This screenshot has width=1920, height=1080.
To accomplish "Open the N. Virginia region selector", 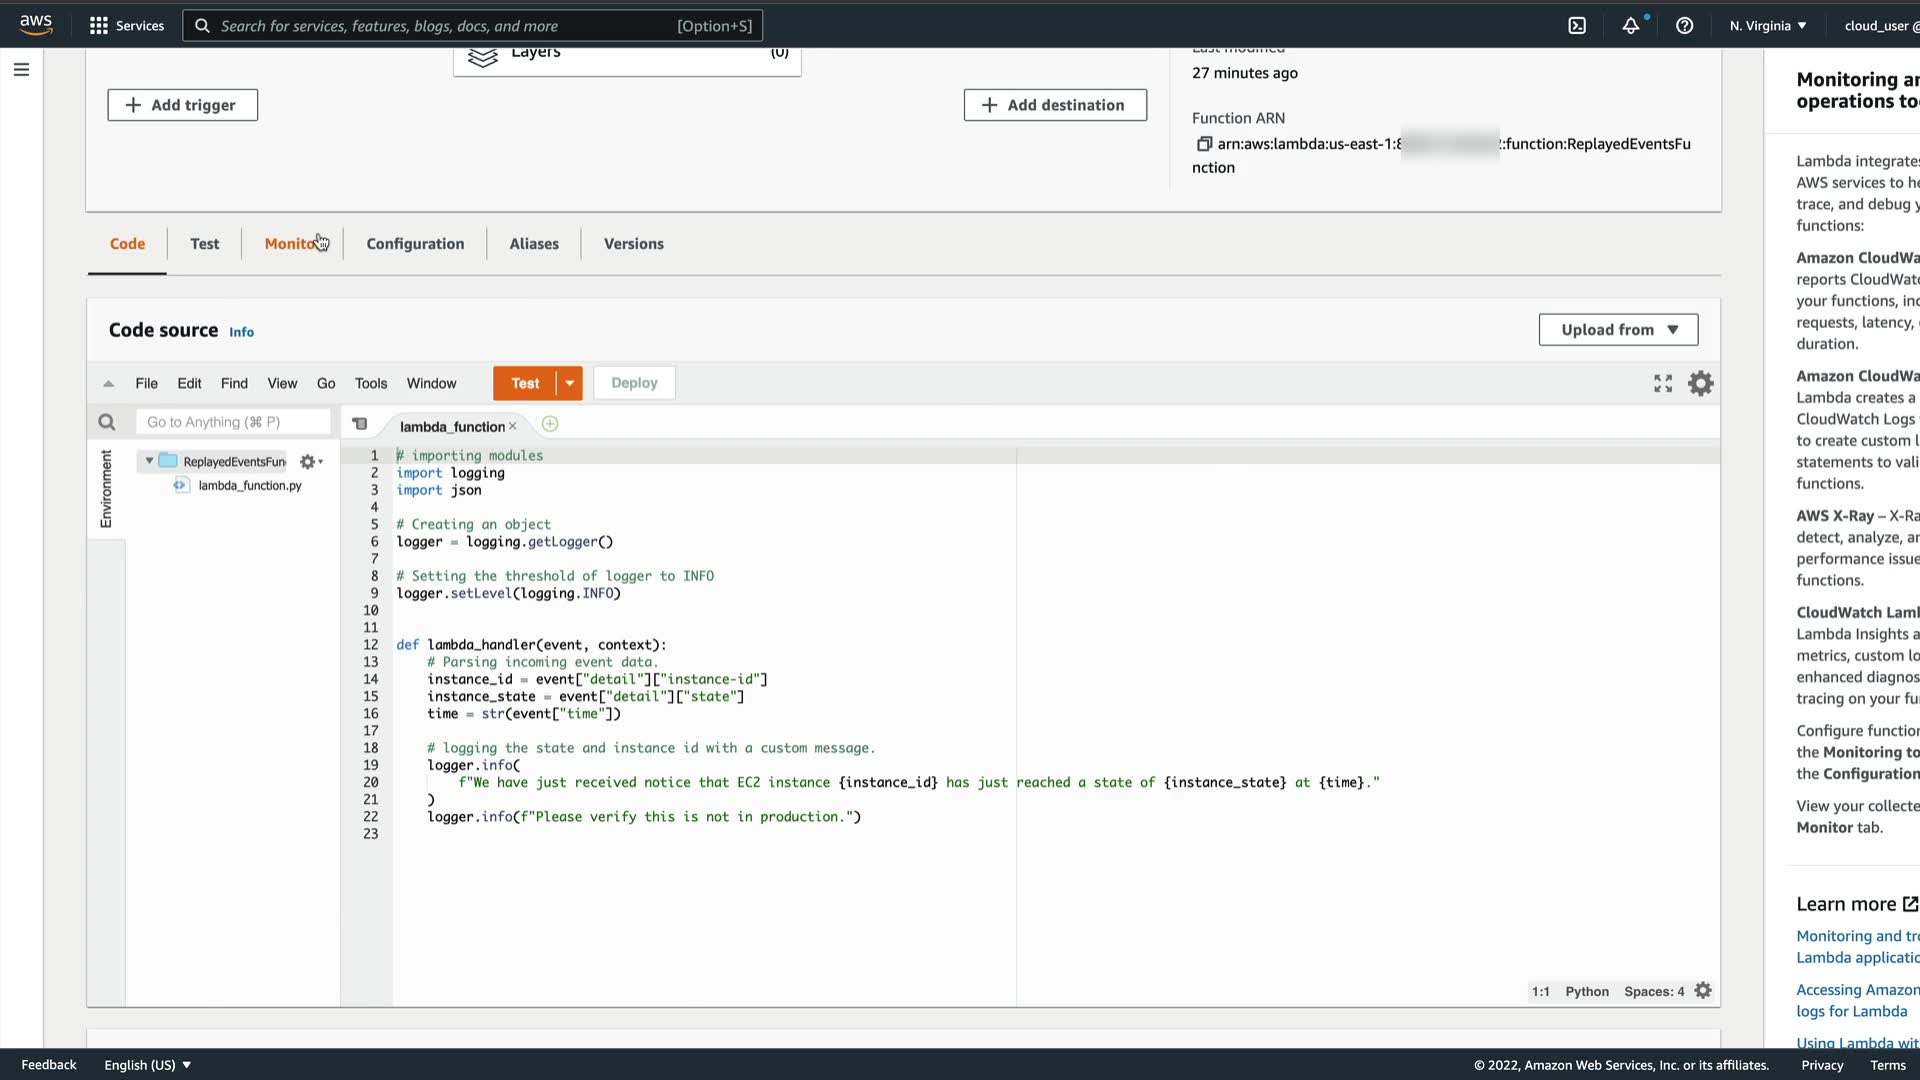I will click(x=1767, y=26).
